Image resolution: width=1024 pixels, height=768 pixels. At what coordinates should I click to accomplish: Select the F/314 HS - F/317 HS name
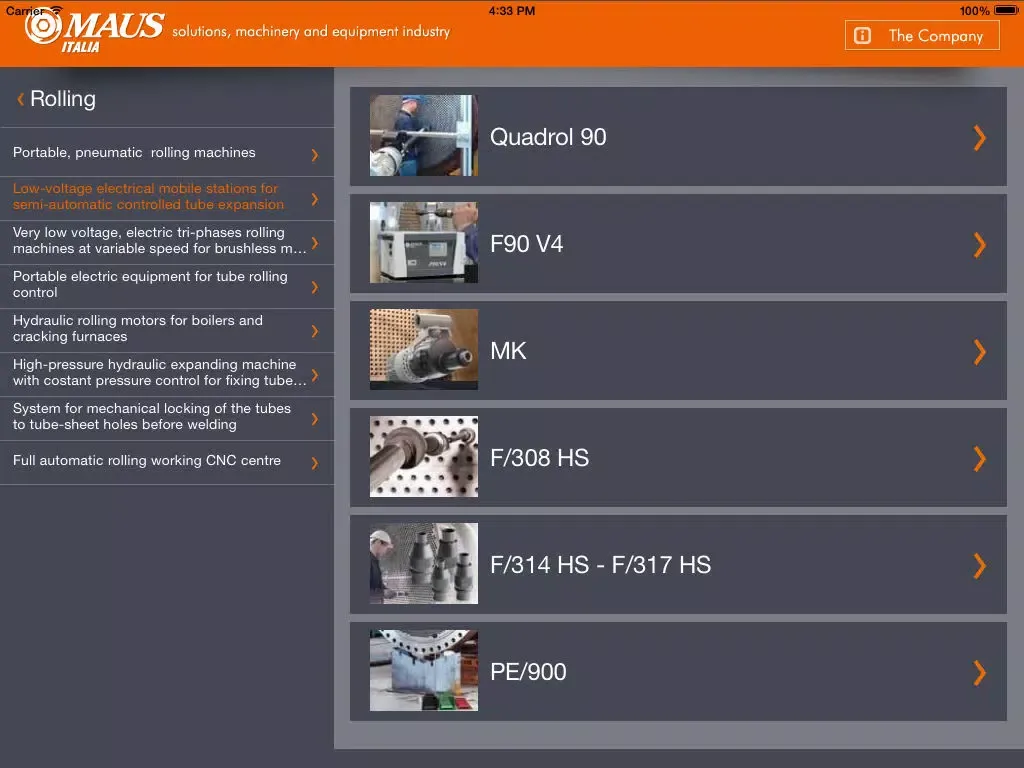coord(600,565)
